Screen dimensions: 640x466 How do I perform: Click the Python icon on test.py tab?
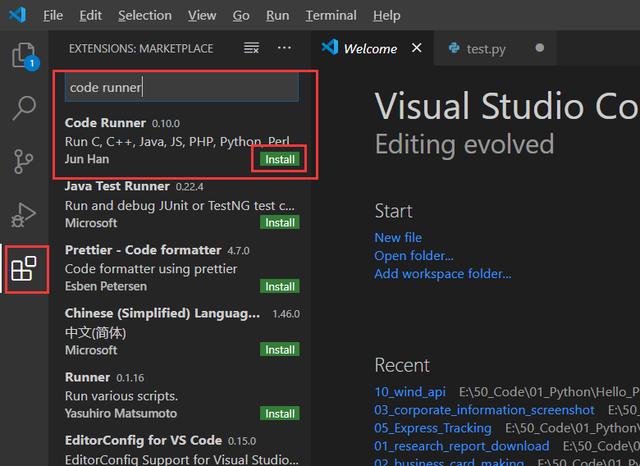(x=454, y=48)
